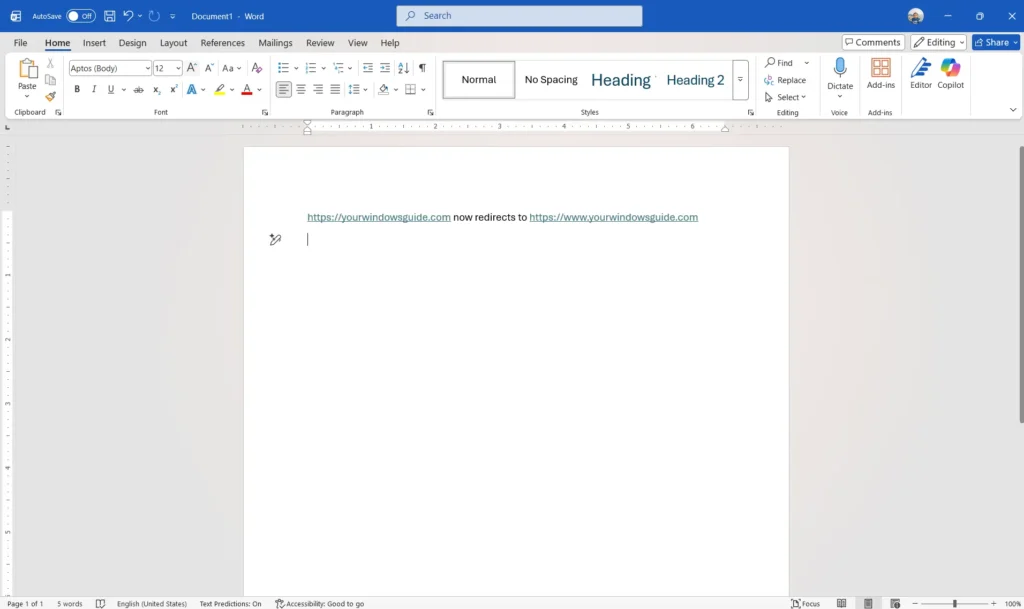Open Dictate microphone
The image size is (1024, 609).
[840, 68]
